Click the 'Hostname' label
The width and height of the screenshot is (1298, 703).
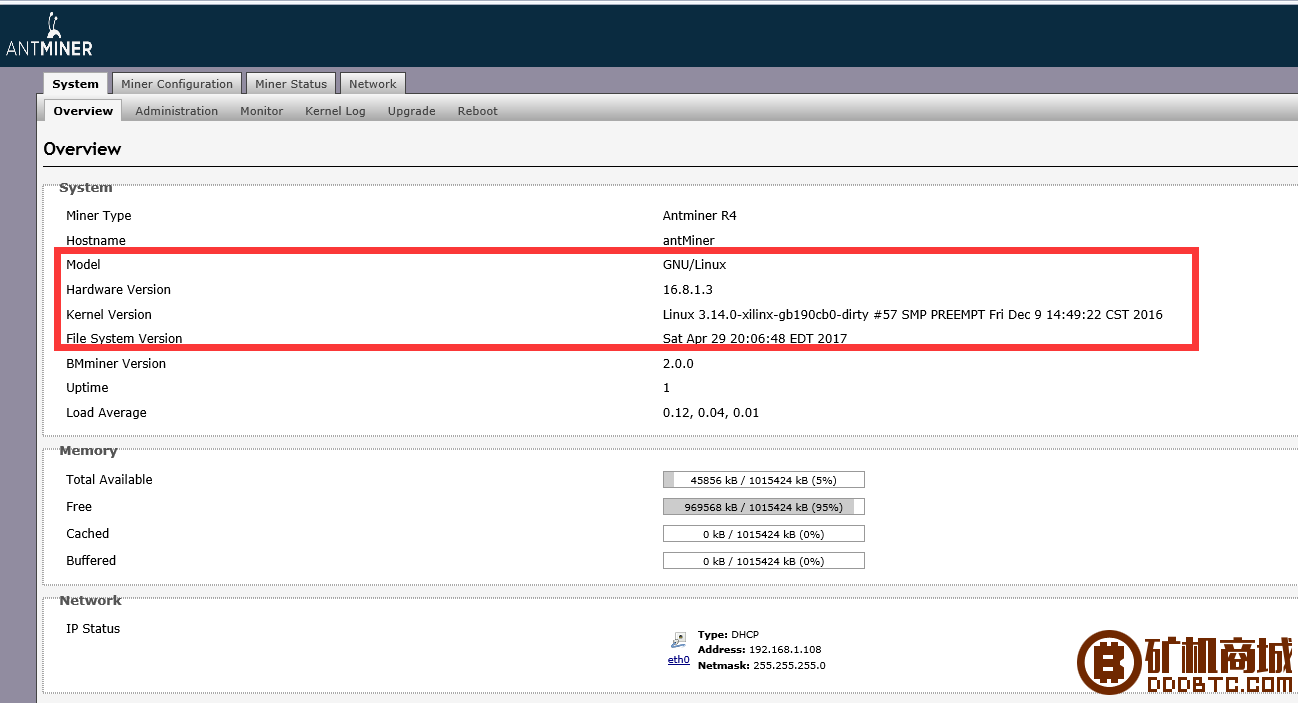click(x=96, y=241)
